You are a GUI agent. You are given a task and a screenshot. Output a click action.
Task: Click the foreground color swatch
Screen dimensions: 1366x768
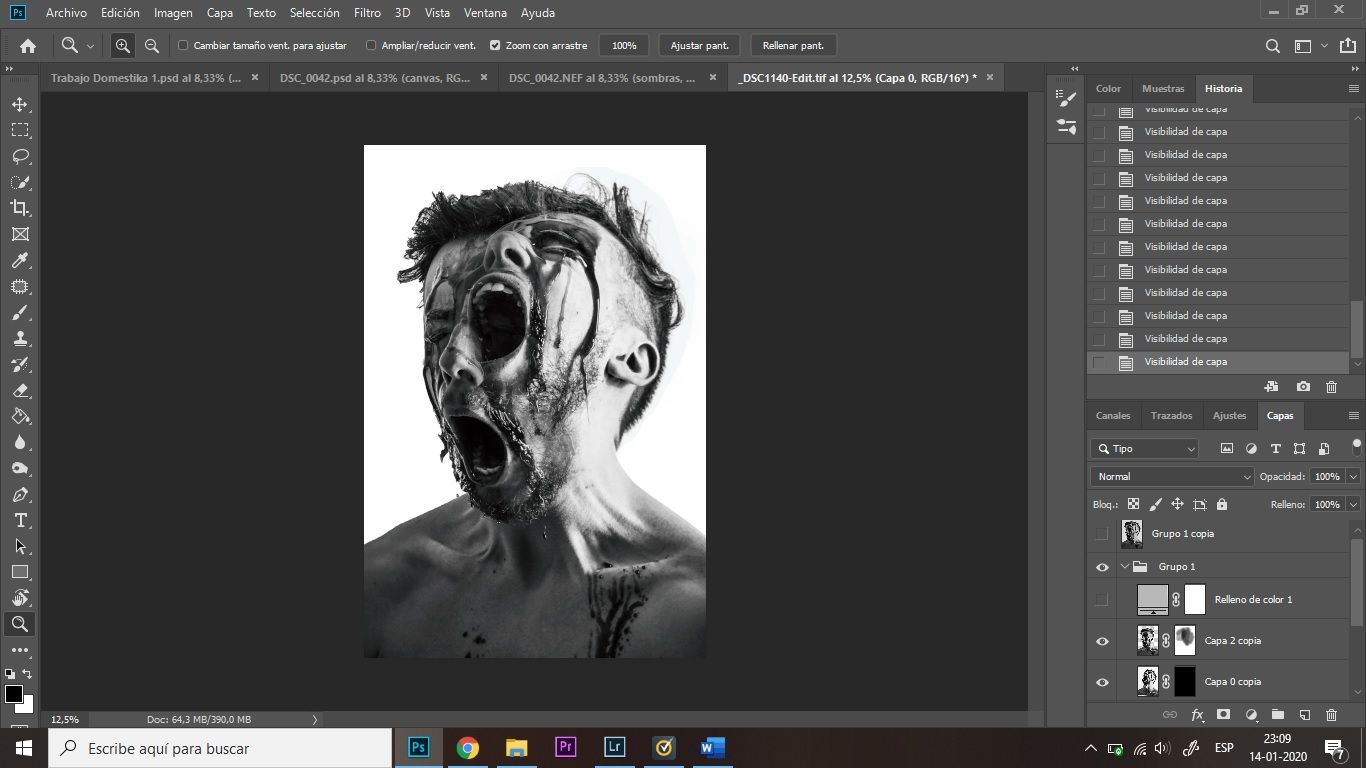coord(14,694)
